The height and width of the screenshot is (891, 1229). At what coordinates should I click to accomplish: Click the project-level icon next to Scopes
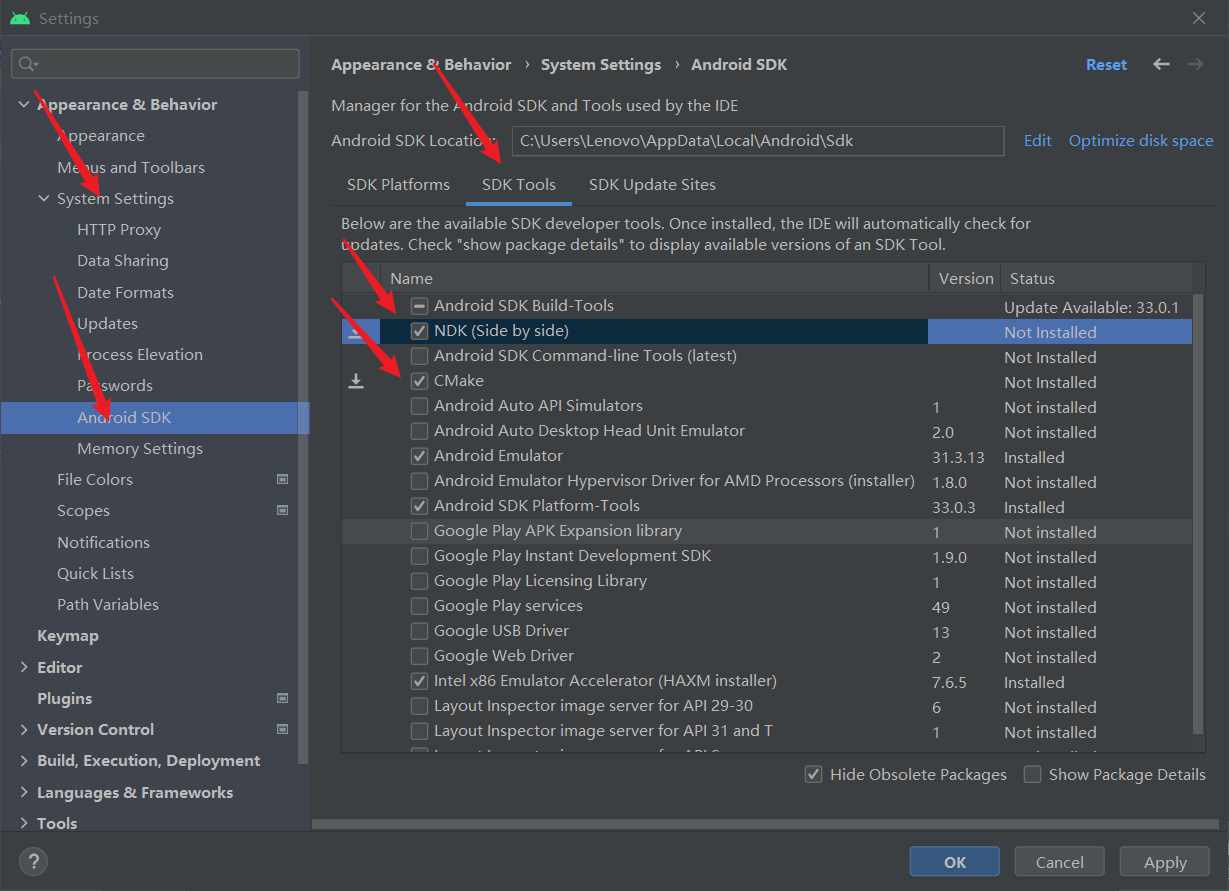coord(283,510)
